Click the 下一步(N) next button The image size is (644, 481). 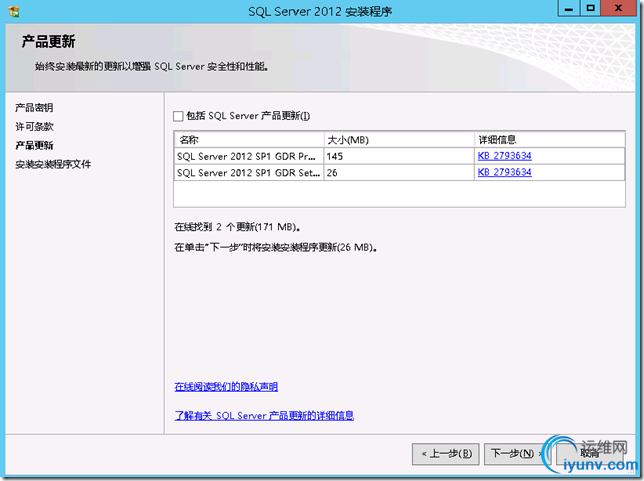click(x=517, y=454)
